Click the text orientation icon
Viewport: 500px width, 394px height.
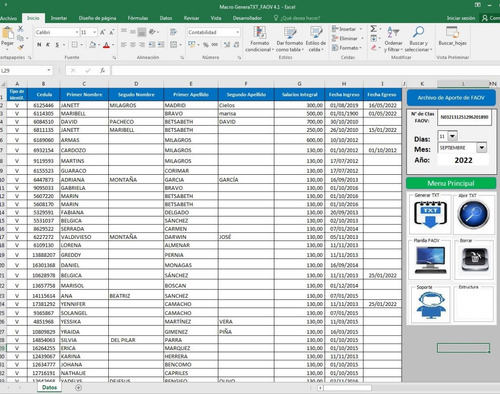pyautogui.click(x=152, y=32)
